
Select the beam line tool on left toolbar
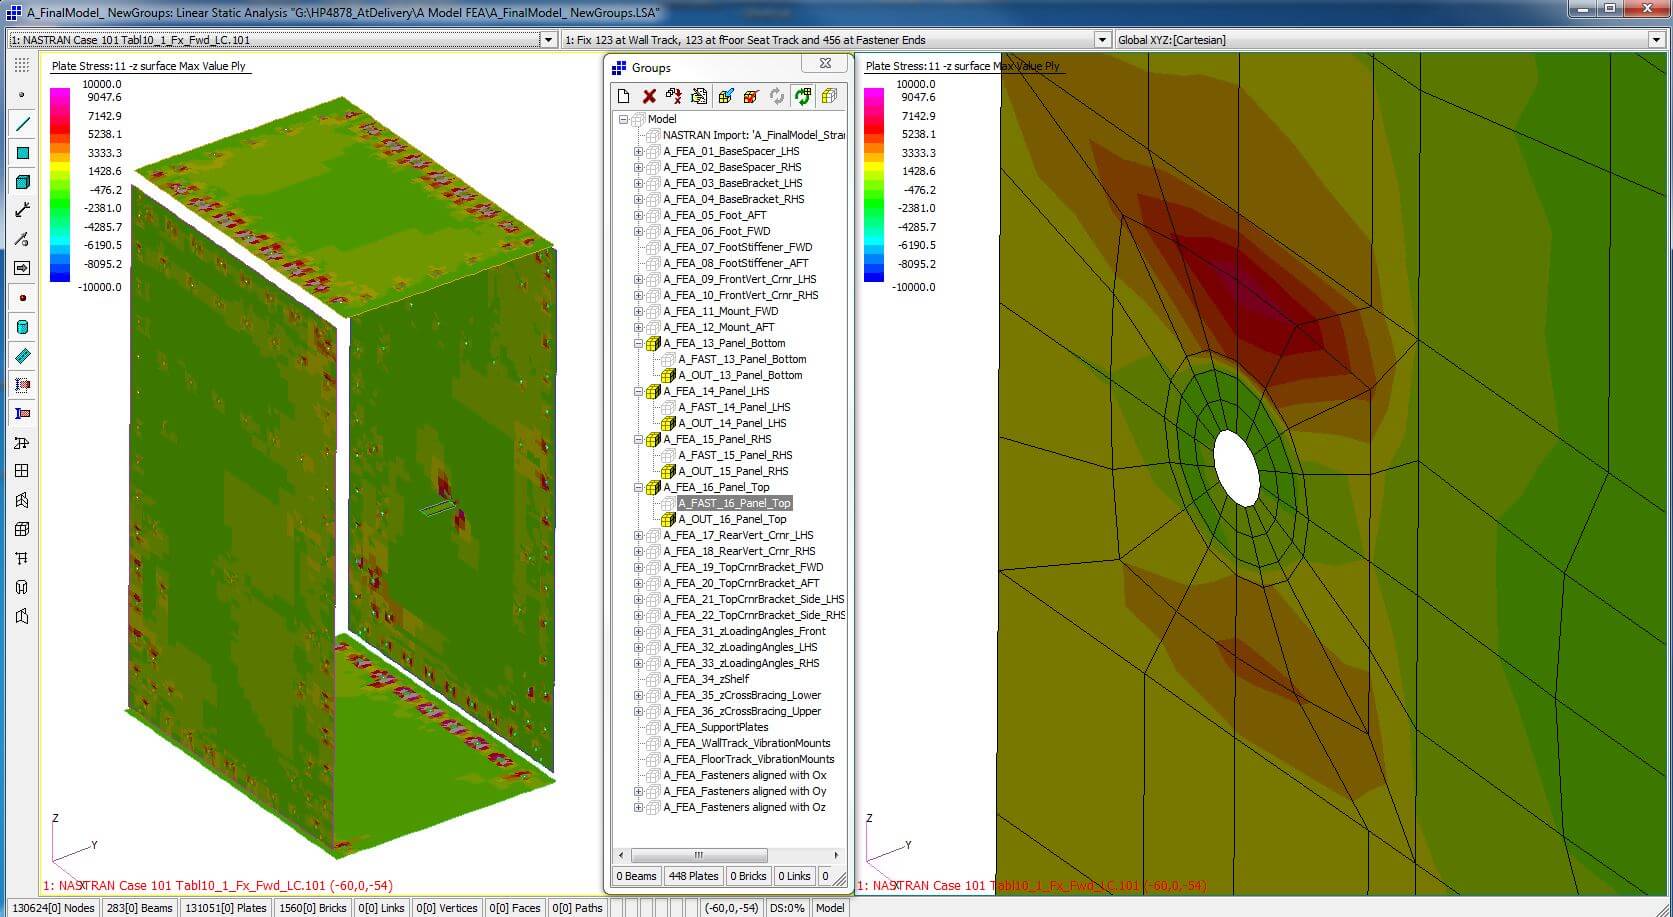click(22, 124)
